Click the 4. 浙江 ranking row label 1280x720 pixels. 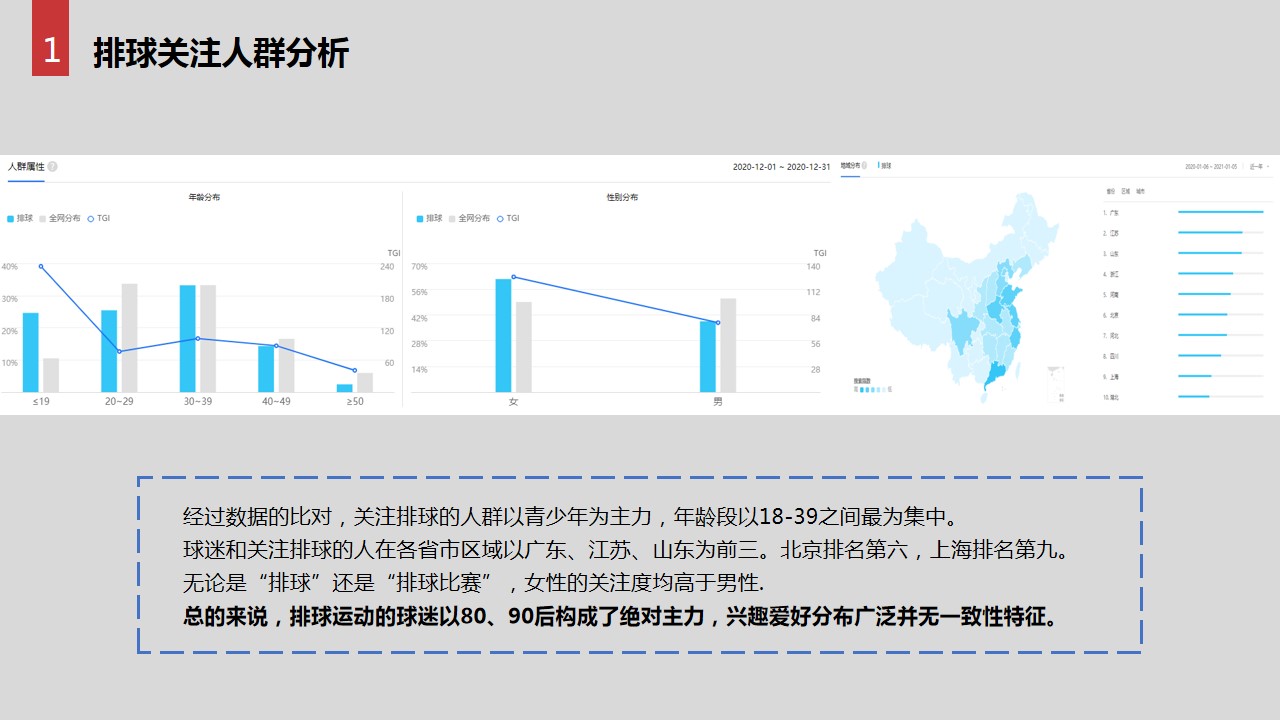point(1111,274)
